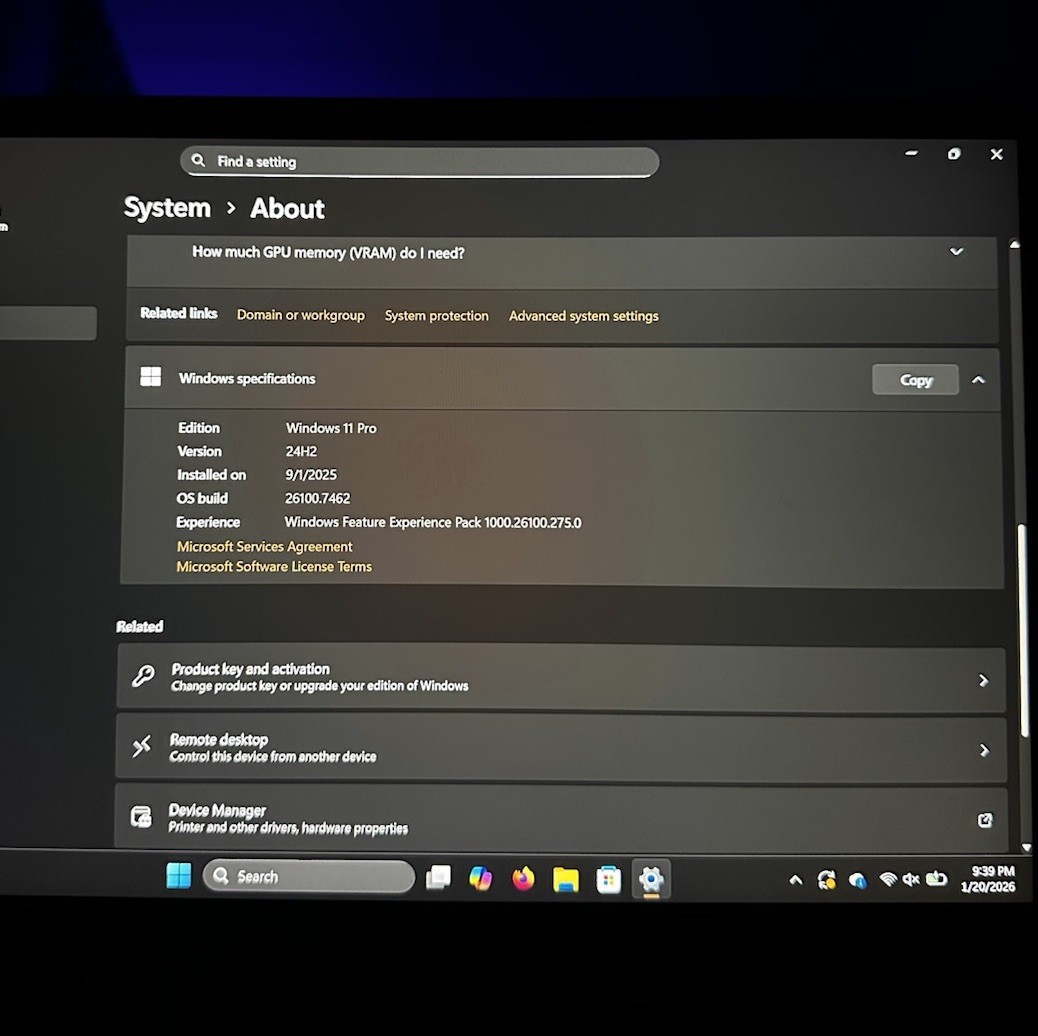Click the Edition label
Image resolution: width=1038 pixels, height=1036 pixels.
(x=199, y=428)
